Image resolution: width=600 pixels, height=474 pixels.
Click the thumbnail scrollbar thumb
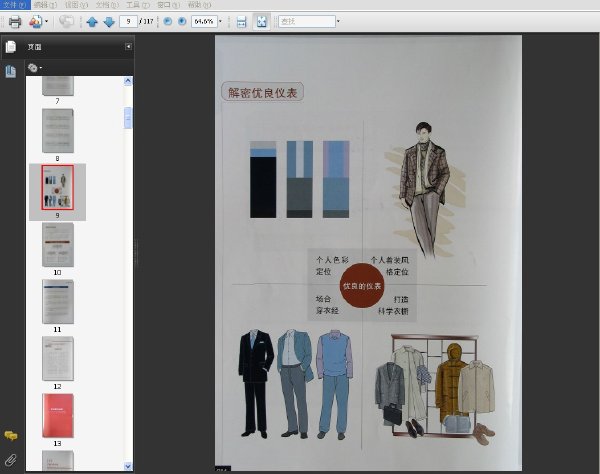pyautogui.click(x=128, y=118)
